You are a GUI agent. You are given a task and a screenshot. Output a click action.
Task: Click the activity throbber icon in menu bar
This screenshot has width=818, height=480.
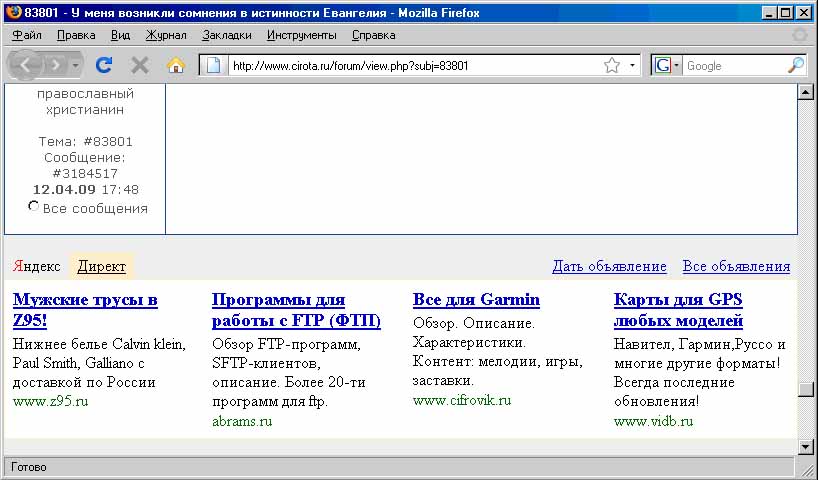coord(799,35)
